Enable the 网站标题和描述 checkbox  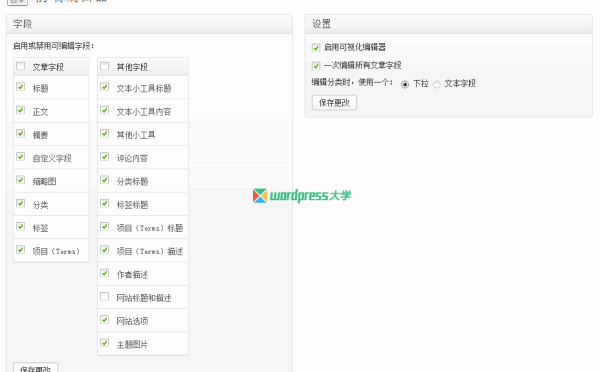tap(105, 297)
